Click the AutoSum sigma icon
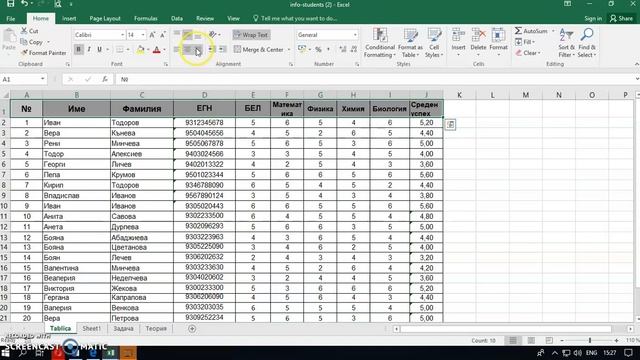This screenshot has height=360, width=640. (518, 31)
